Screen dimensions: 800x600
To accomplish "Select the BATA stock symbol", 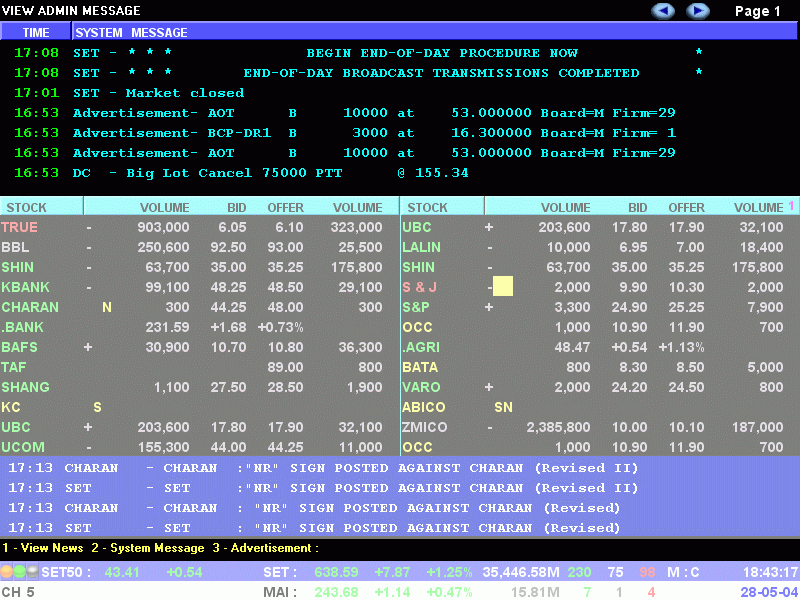I will (420, 367).
